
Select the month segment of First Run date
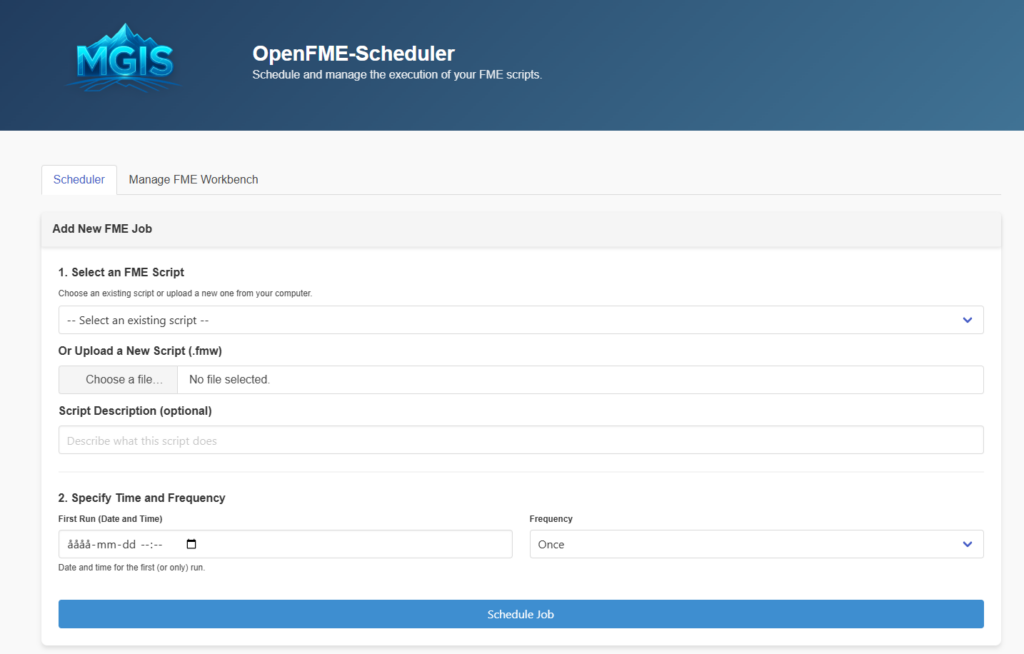(x=106, y=545)
